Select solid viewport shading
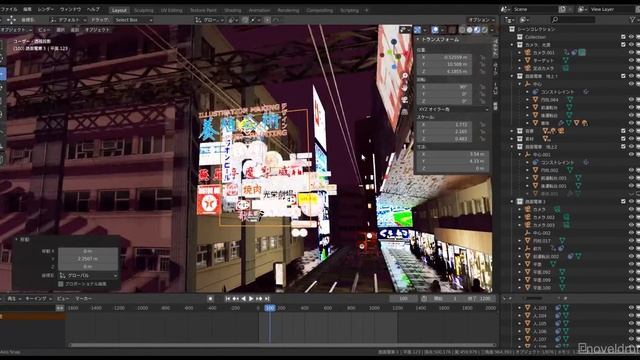The image size is (640, 360). (x=469, y=30)
